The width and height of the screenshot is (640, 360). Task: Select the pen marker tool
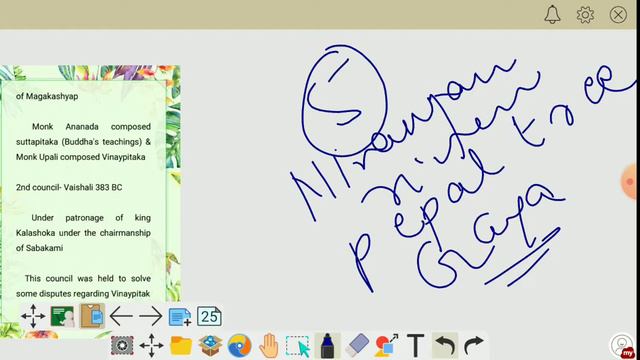pos(327,346)
